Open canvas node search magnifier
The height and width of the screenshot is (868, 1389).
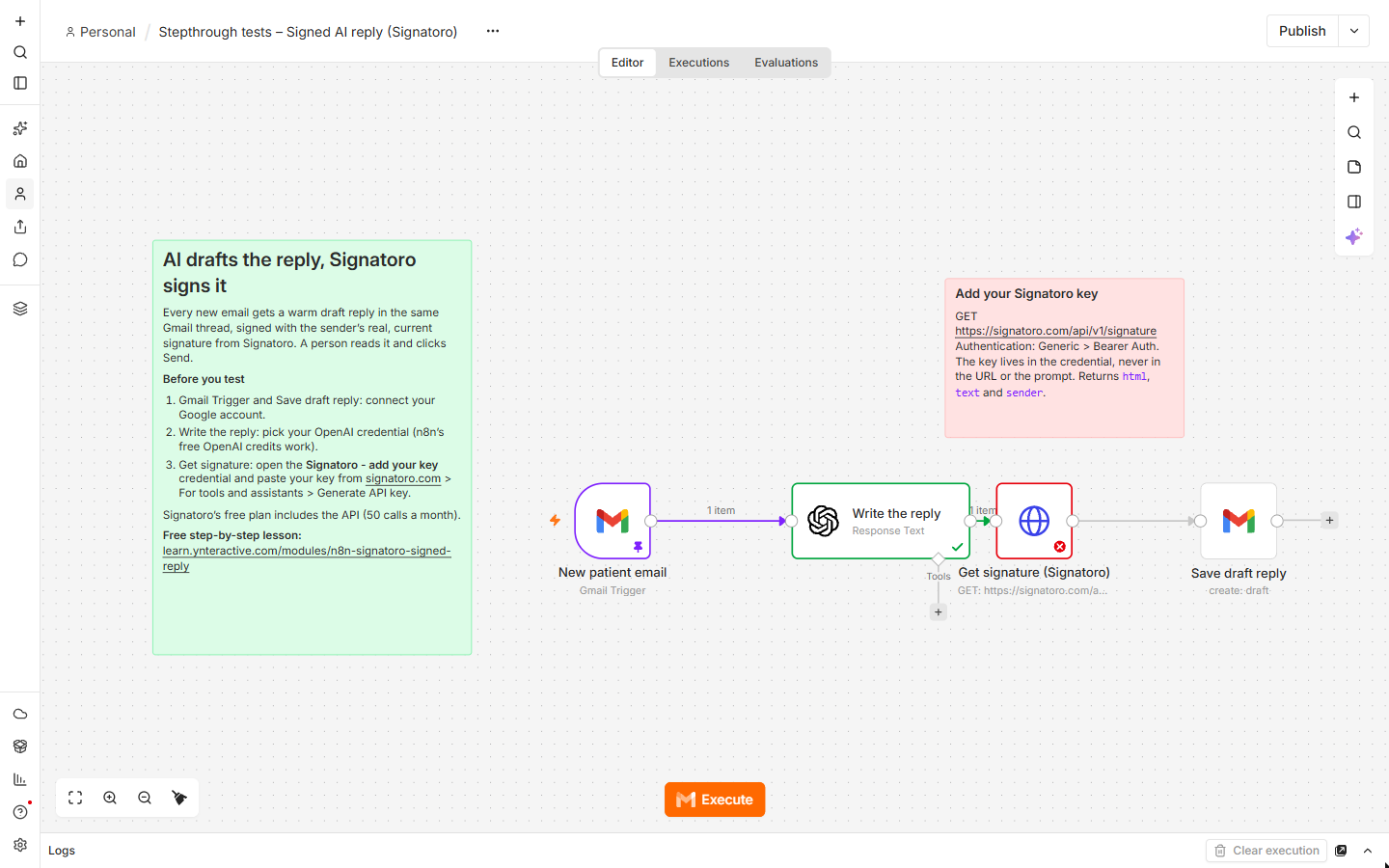1354,132
